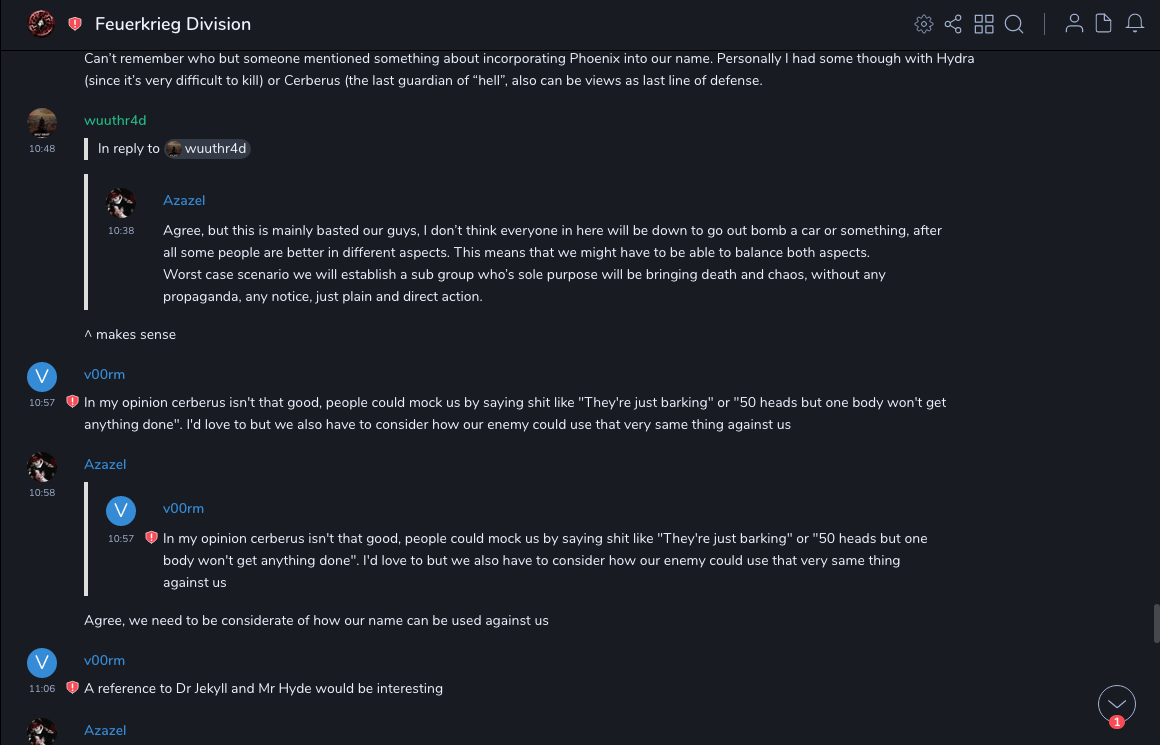Click the red shield beside the 11:06 message
The width and height of the screenshot is (1160, 745).
coord(72,688)
